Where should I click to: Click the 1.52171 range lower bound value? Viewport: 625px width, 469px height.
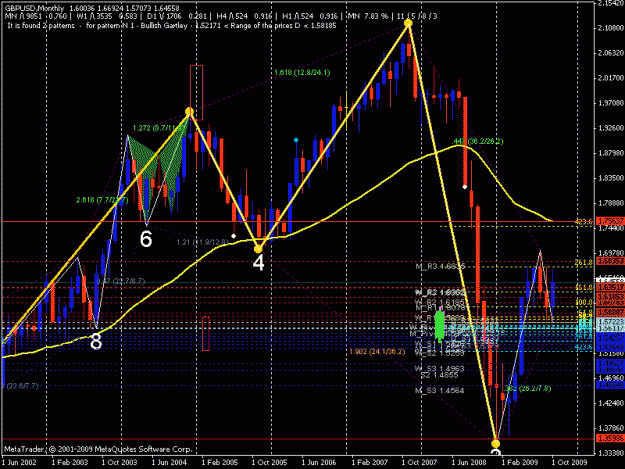pyautogui.click(x=208, y=26)
